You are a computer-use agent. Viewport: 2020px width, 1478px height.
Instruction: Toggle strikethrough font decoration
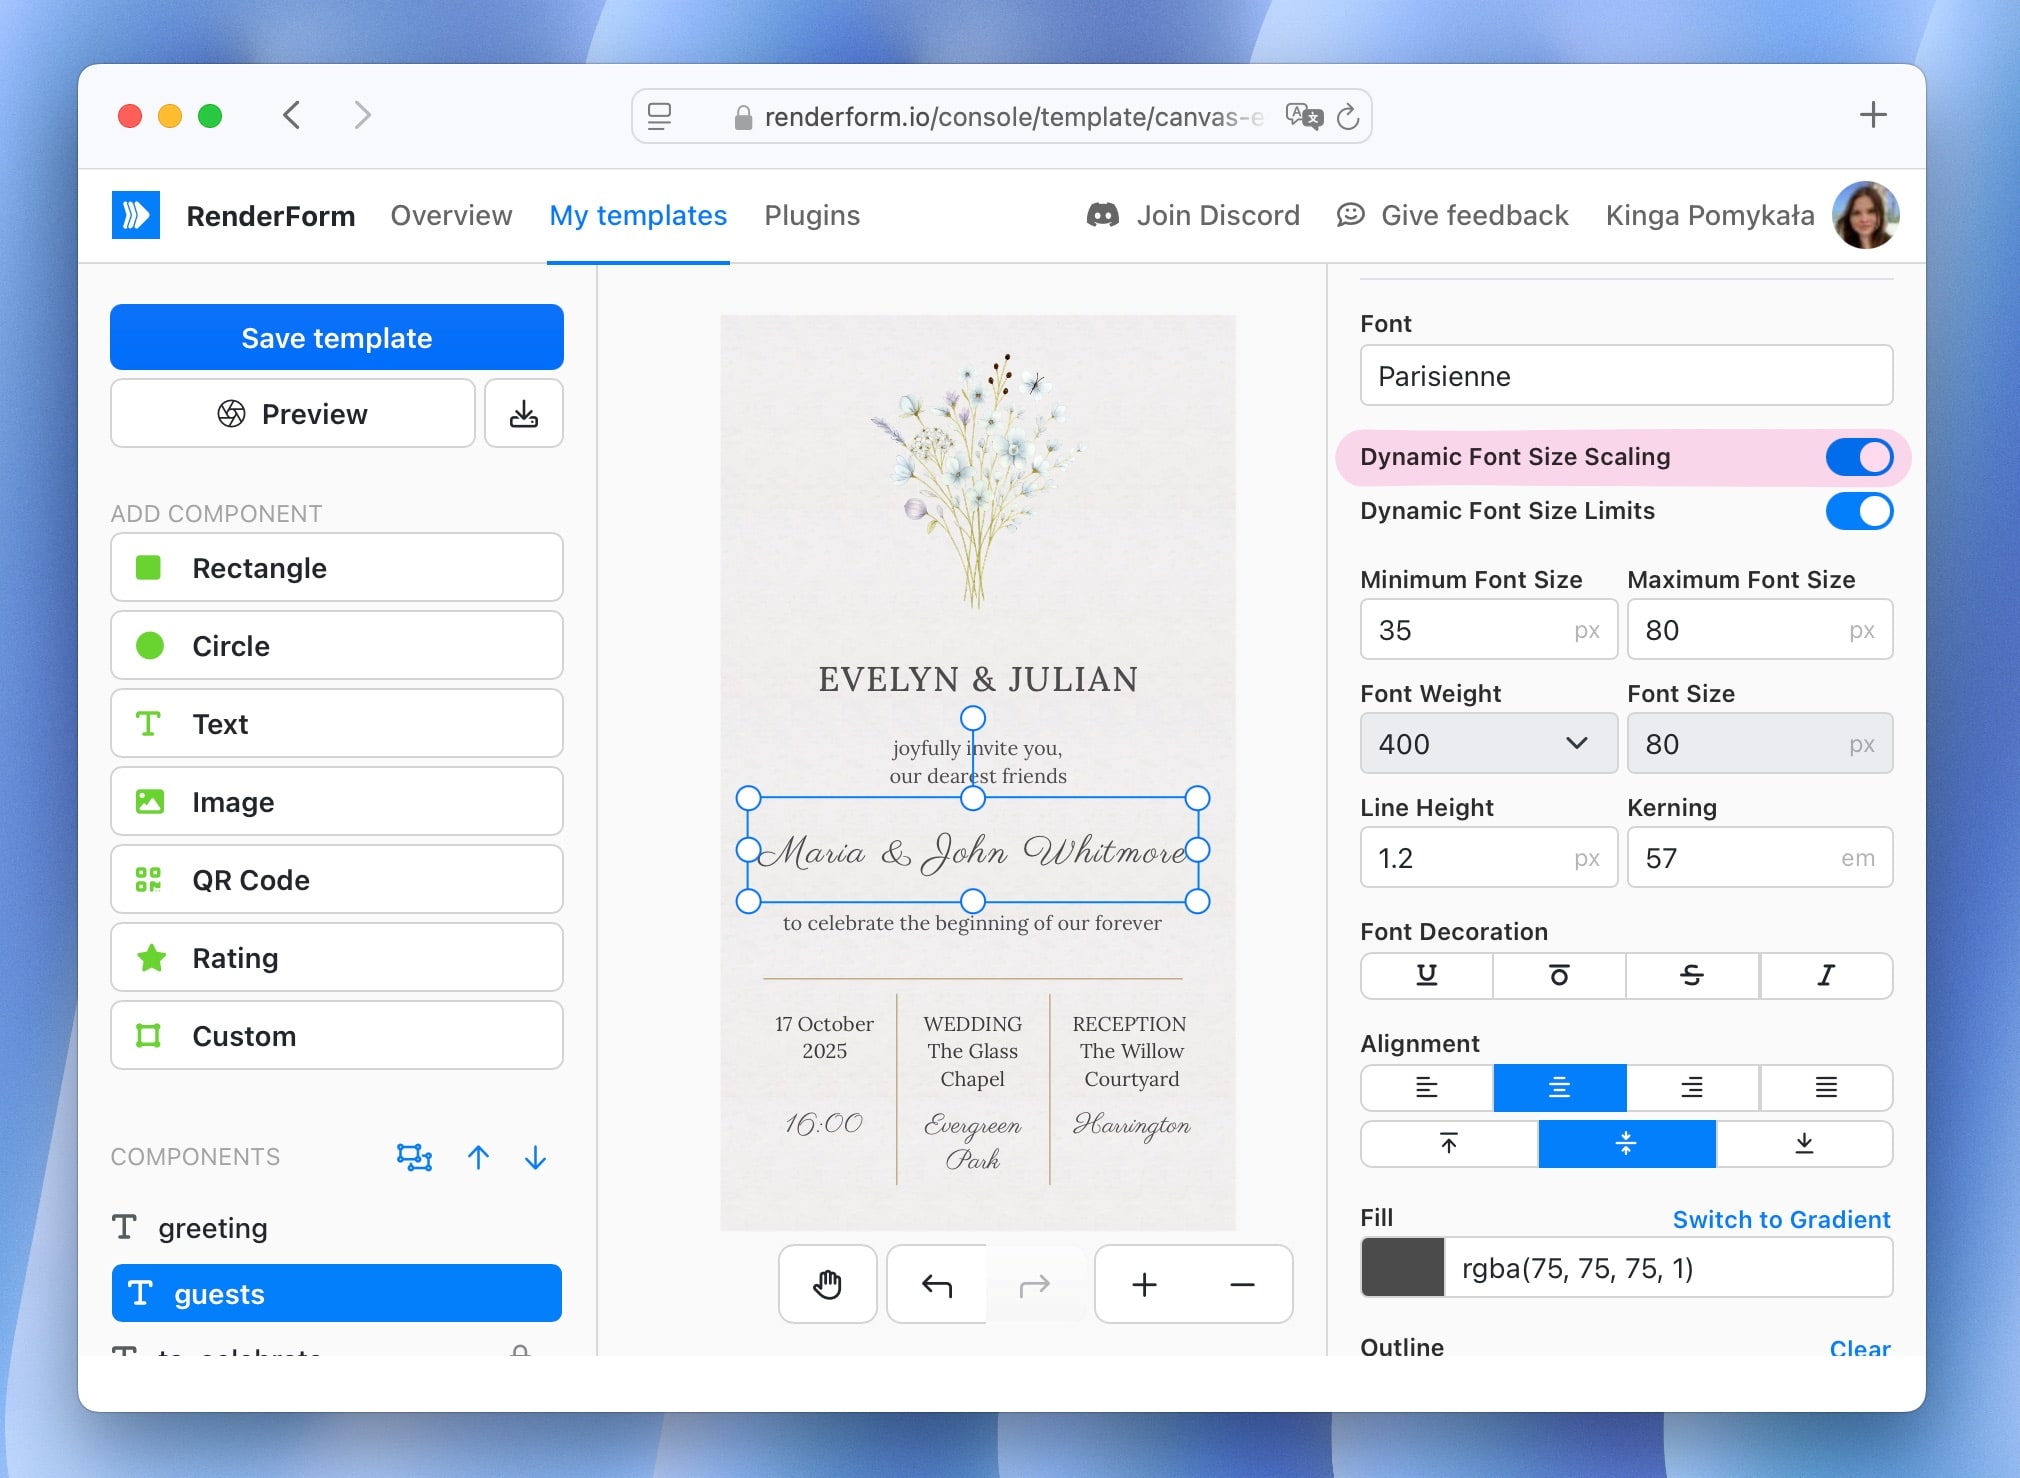click(x=1692, y=975)
